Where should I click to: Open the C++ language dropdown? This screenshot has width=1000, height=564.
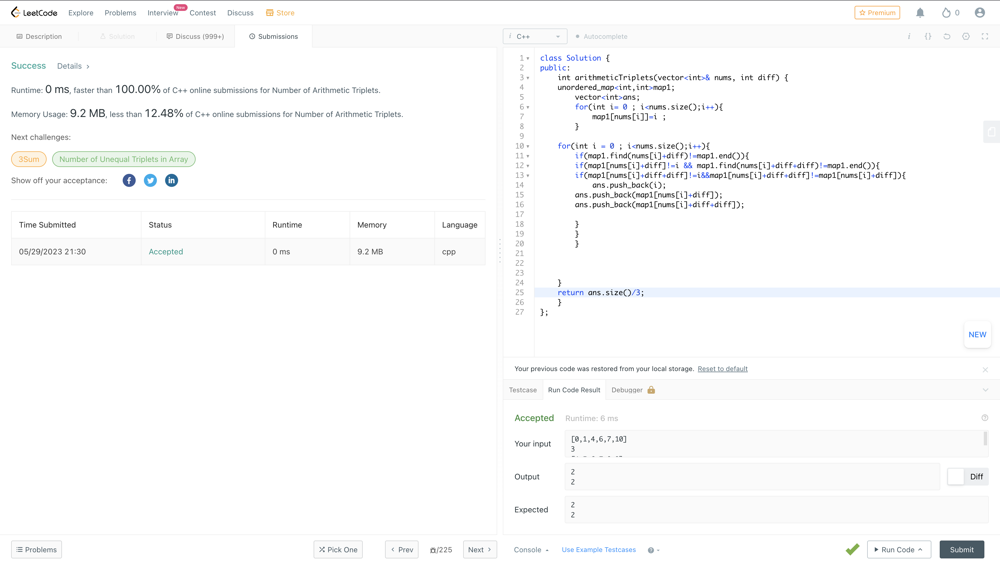coord(535,37)
